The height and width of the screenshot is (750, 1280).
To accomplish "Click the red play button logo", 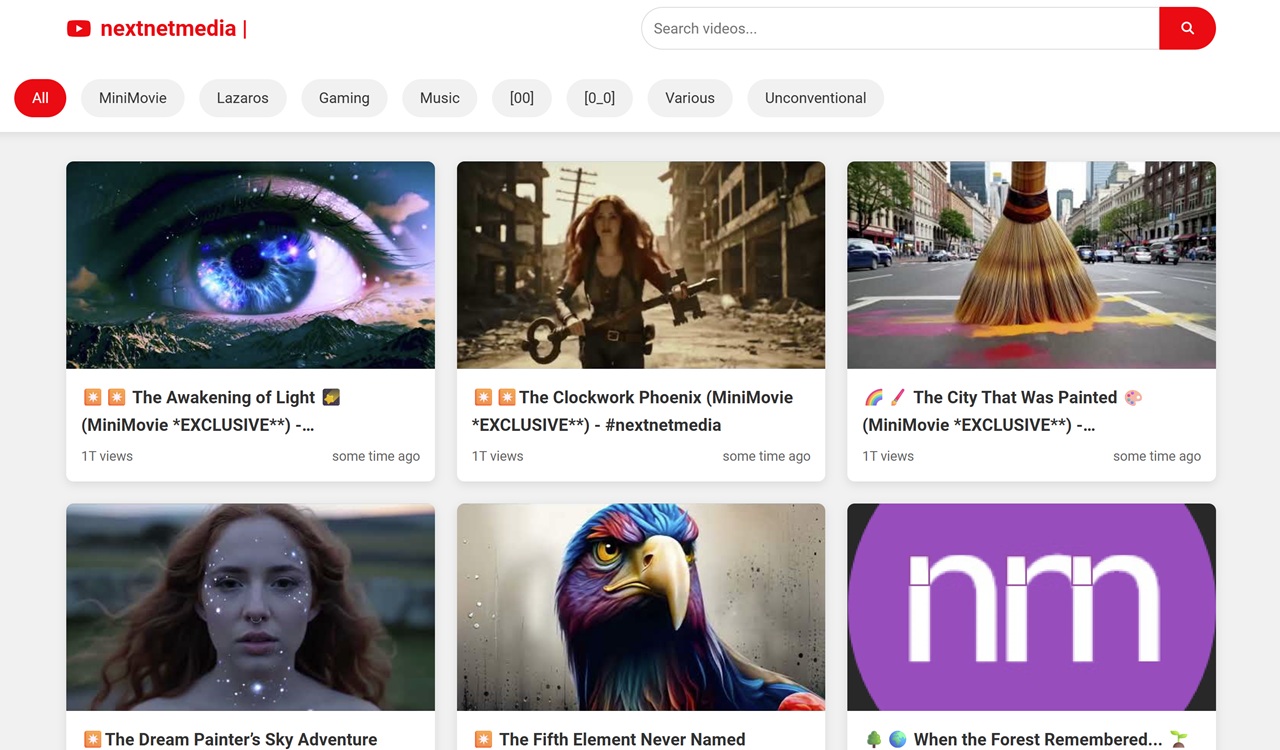I will click(x=79, y=28).
